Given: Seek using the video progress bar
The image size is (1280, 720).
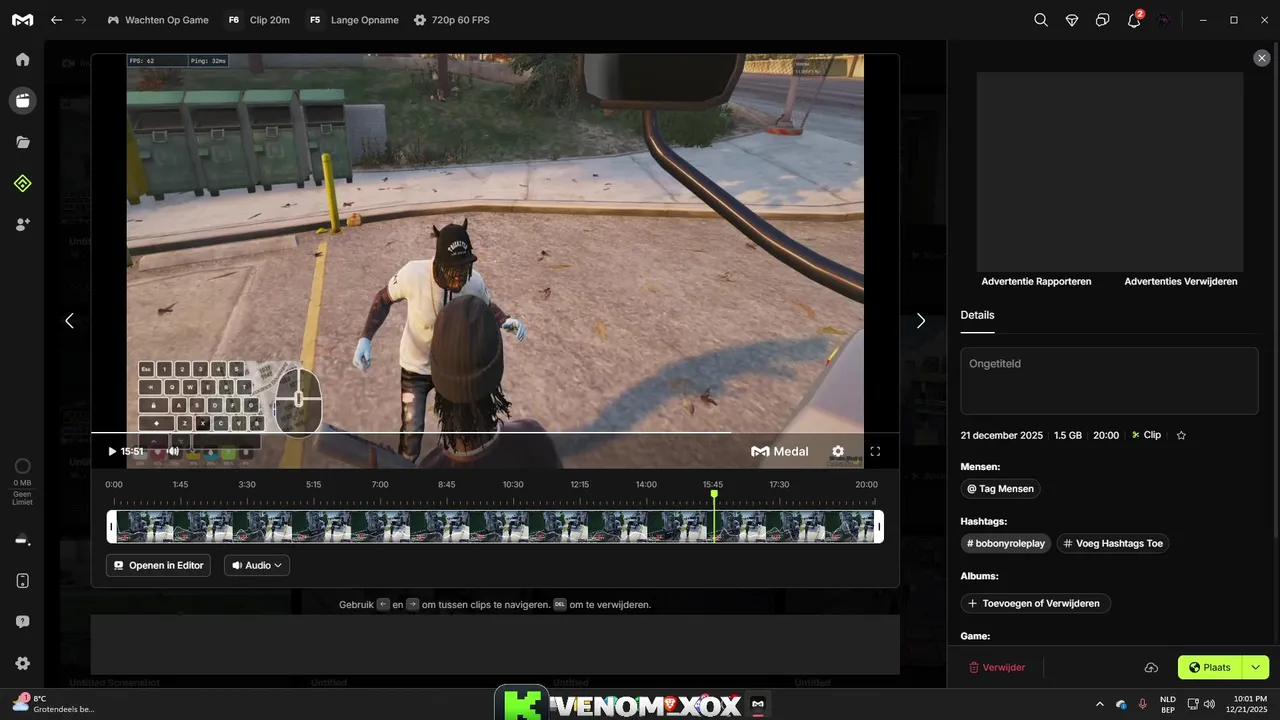Looking at the screenshot, I should [x=495, y=433].
